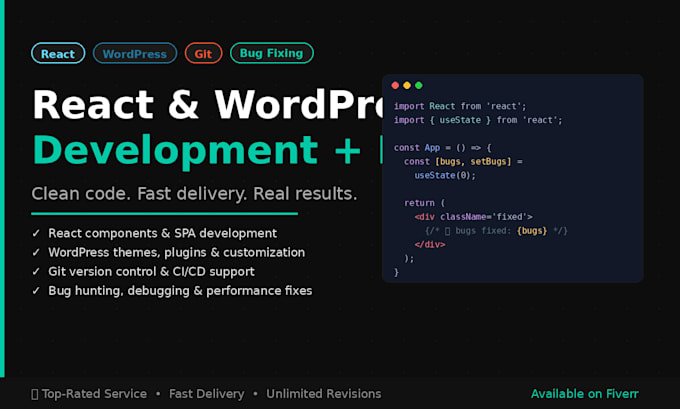This screenshot has height=409, width=680.
Task: Click the checkmark beside React components
Action: tap(36, 233)
